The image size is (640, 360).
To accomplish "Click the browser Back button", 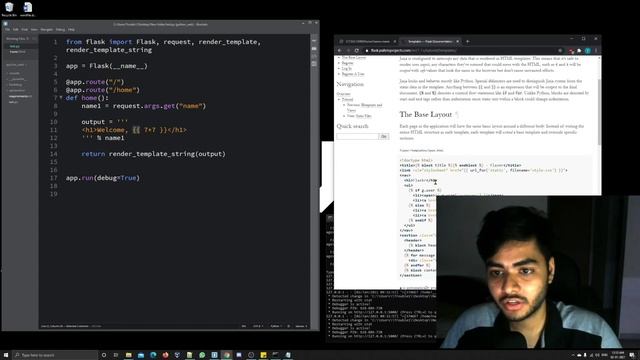I will (x=340, y=51).
